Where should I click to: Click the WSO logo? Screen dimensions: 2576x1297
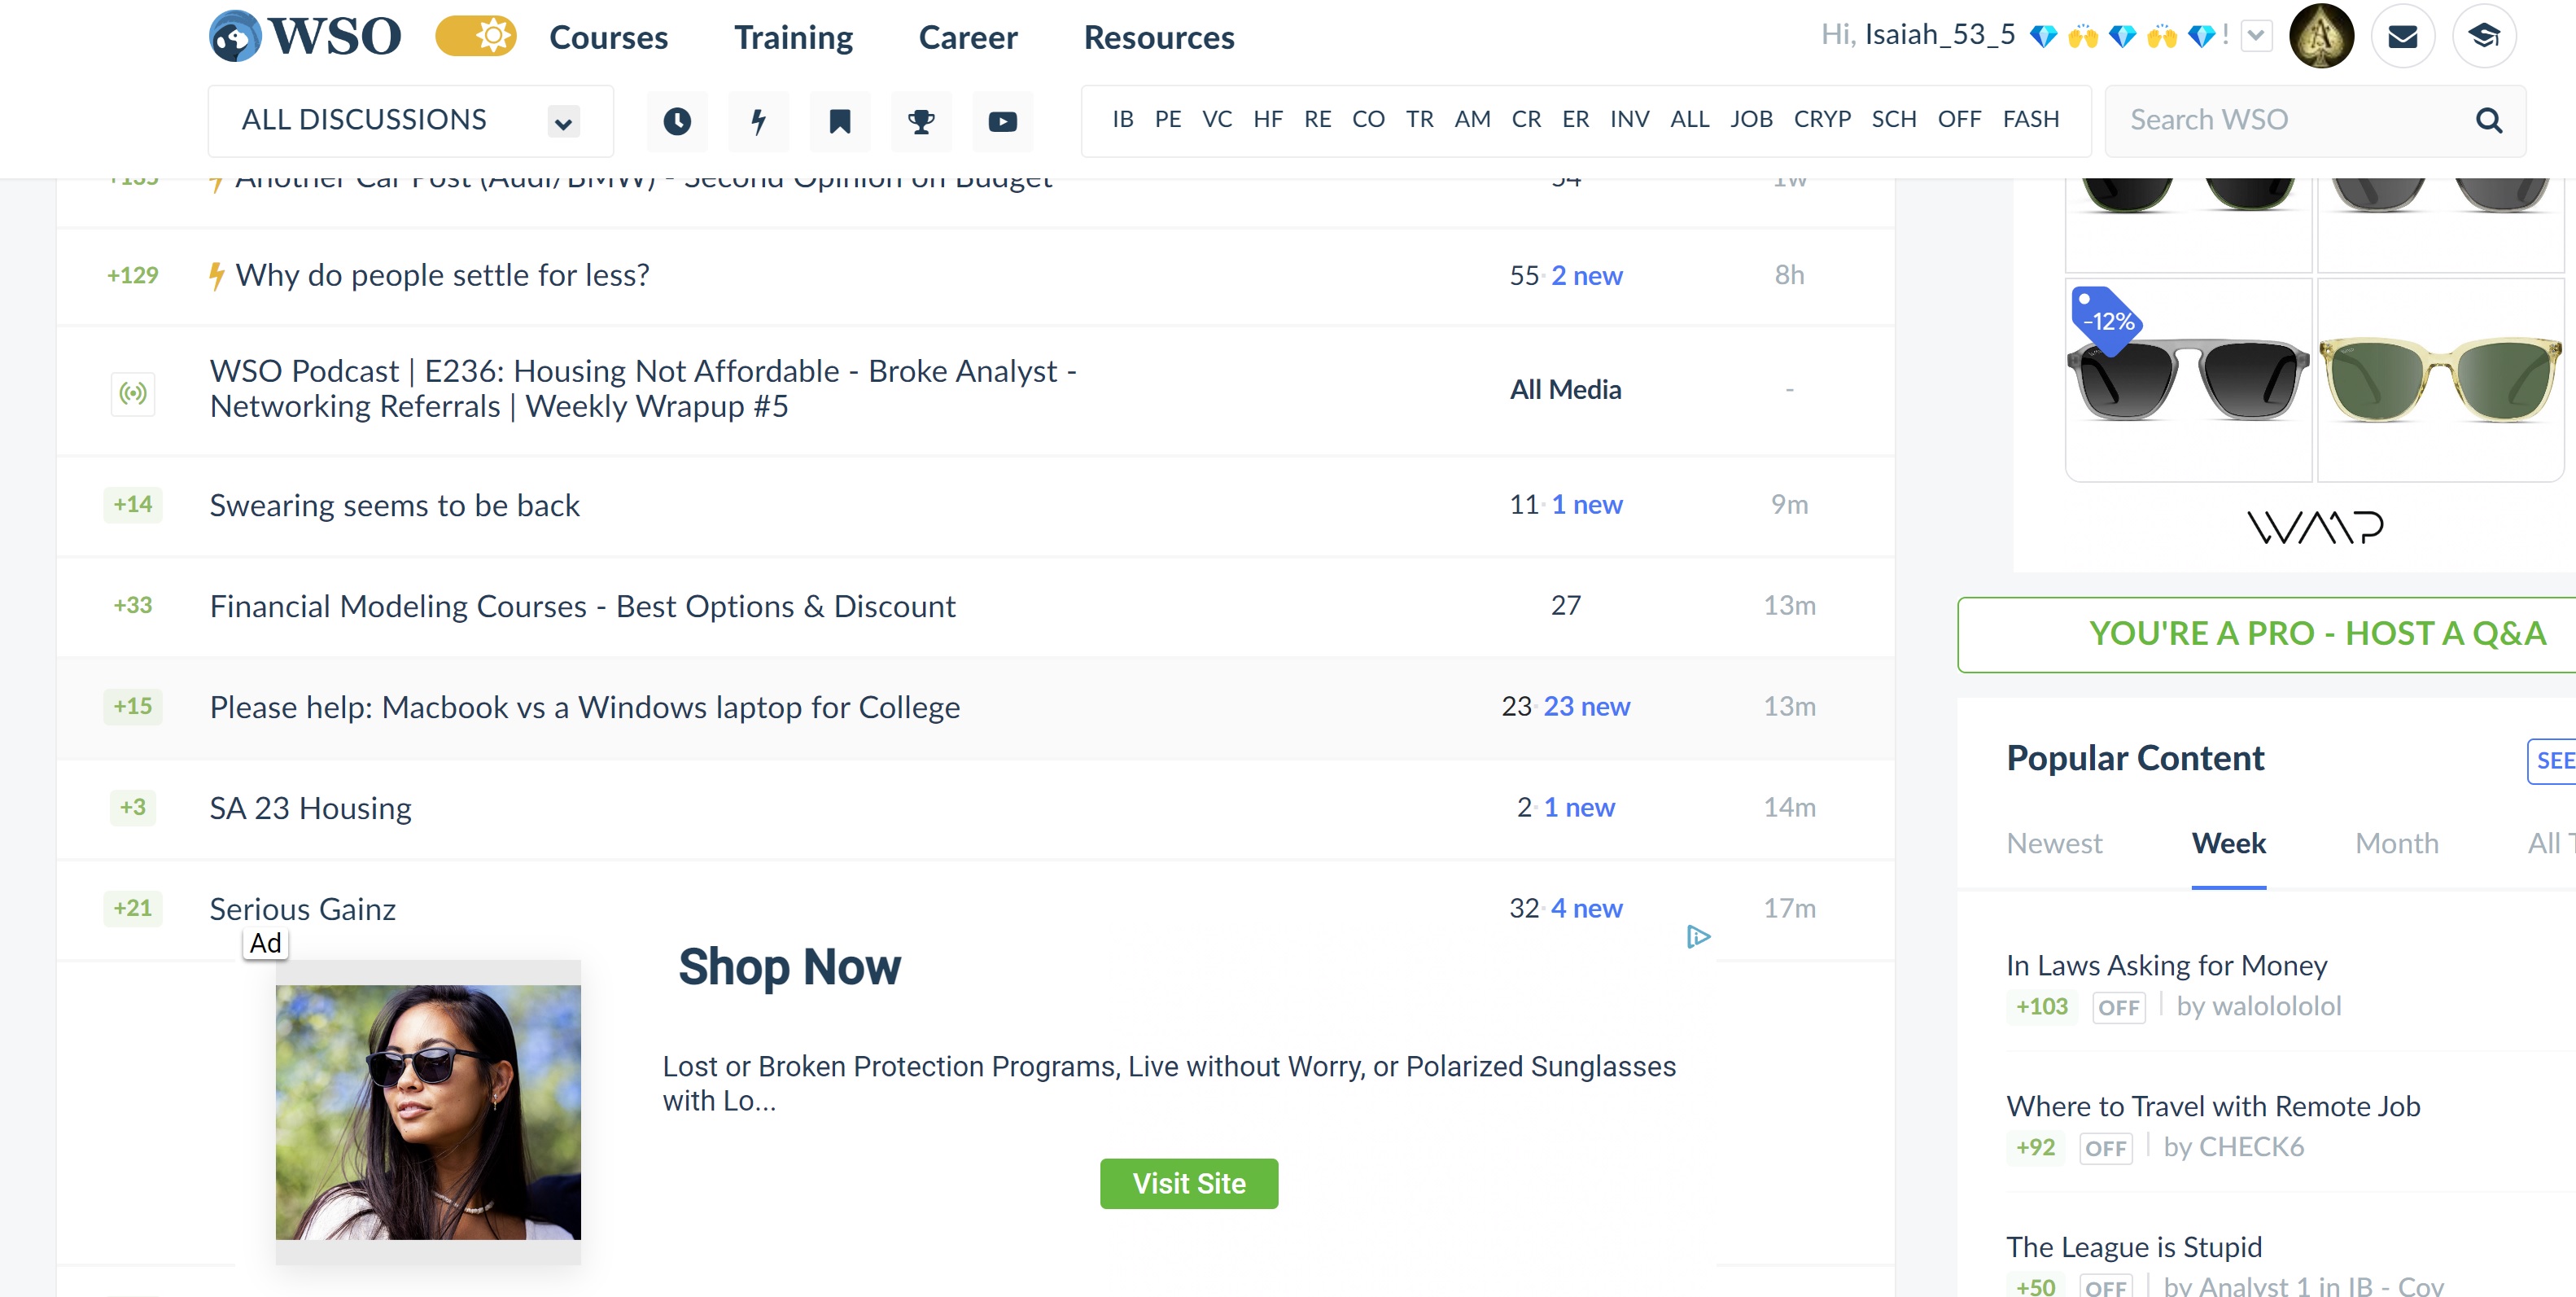point(305,36)
